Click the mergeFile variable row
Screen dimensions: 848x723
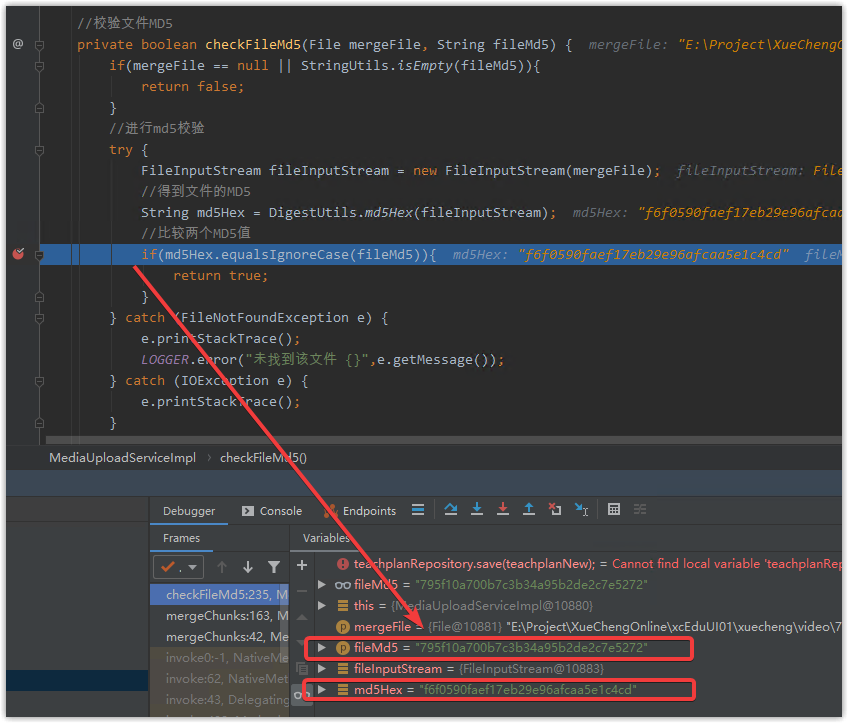(x=577, y=627)
